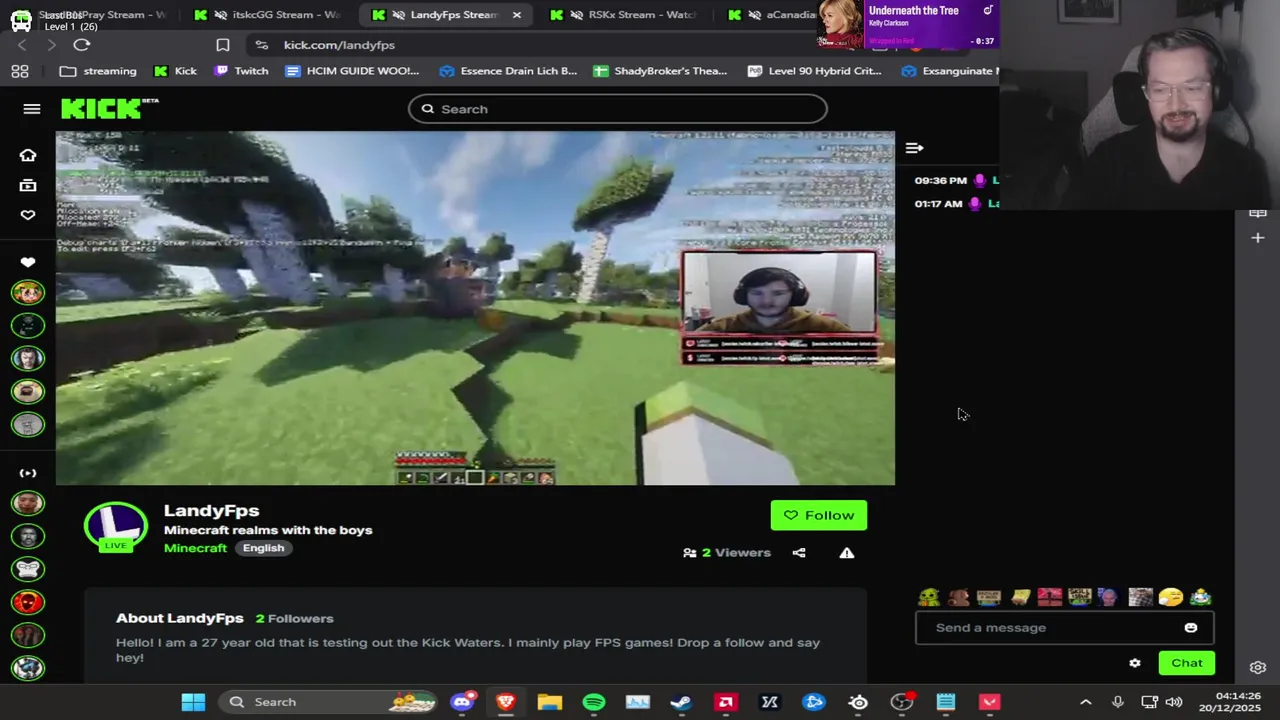
Task: Open Level 90 Hybrid Crit bookmark
Action: 815,71
